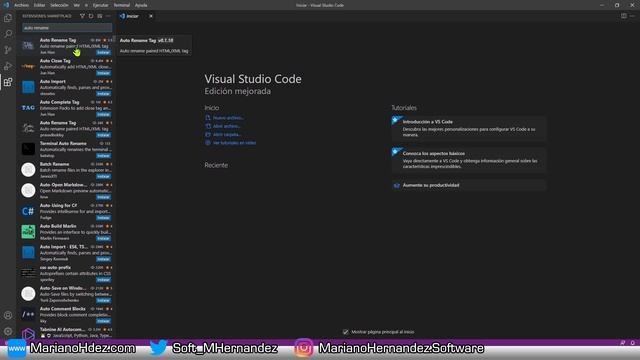Install the Auto Build Marlin extension

pyautogui.click(x=103, y=238)
